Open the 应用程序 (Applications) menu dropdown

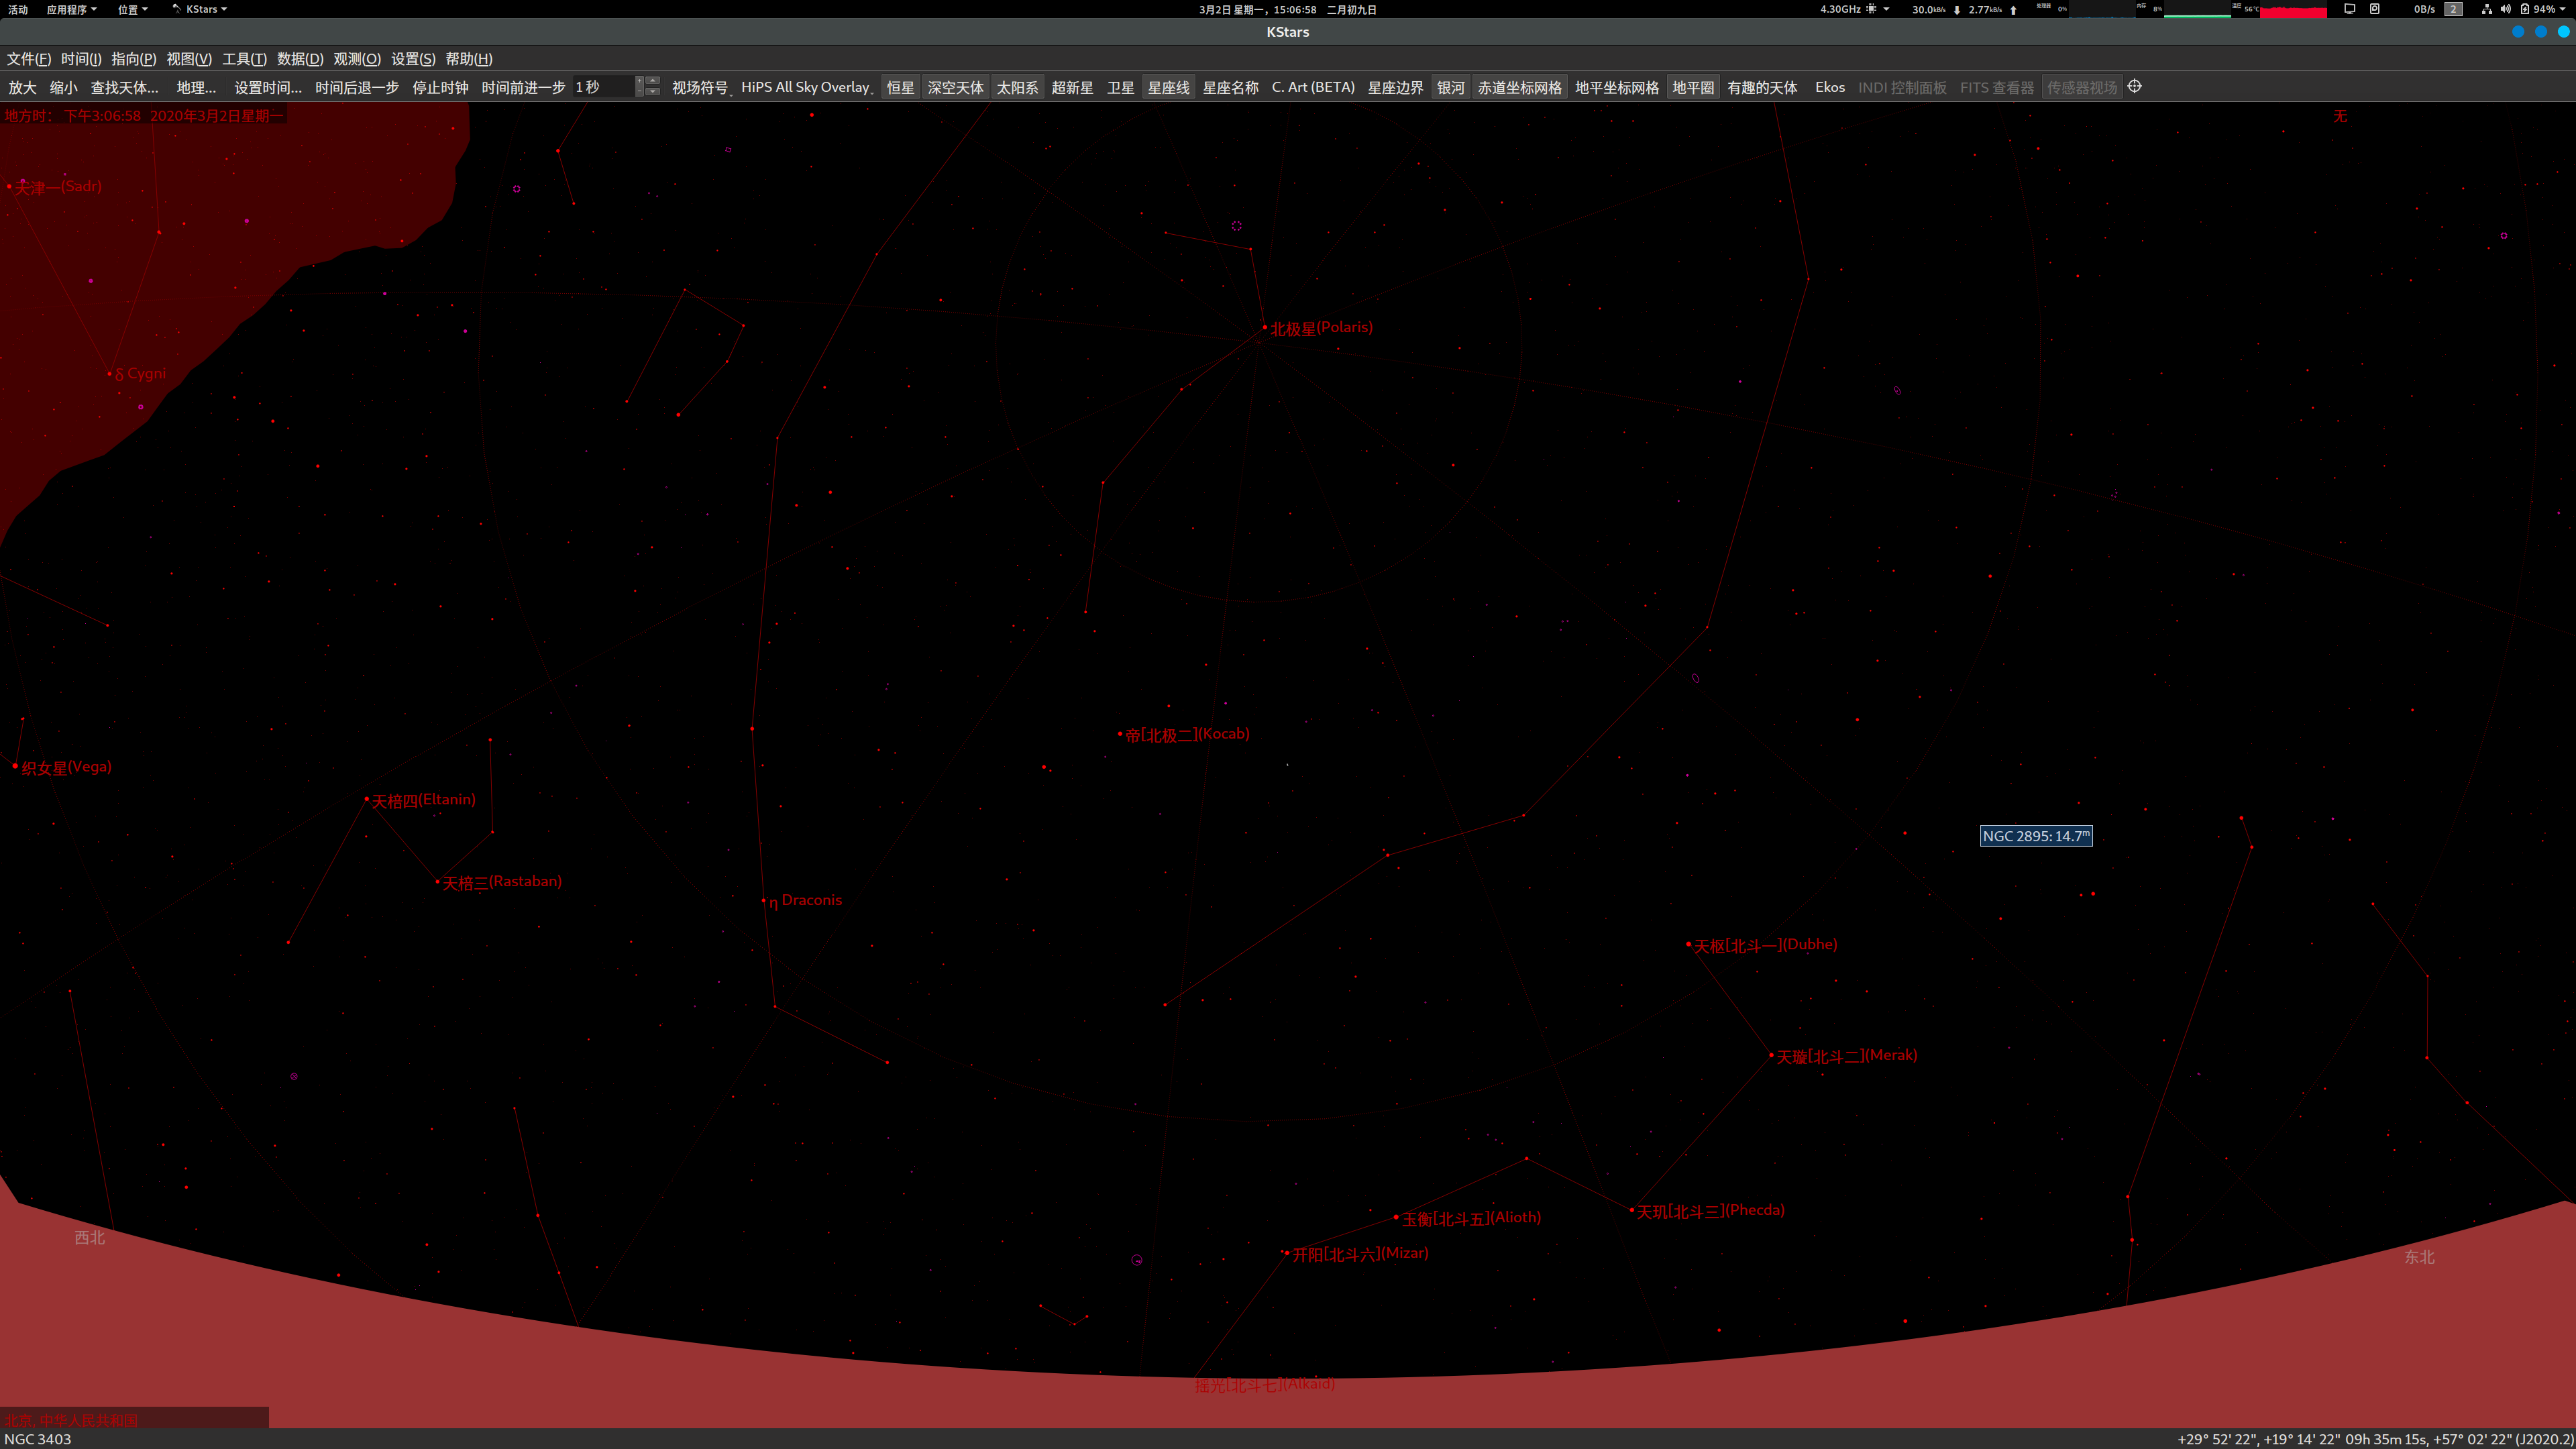pos(72,9)
